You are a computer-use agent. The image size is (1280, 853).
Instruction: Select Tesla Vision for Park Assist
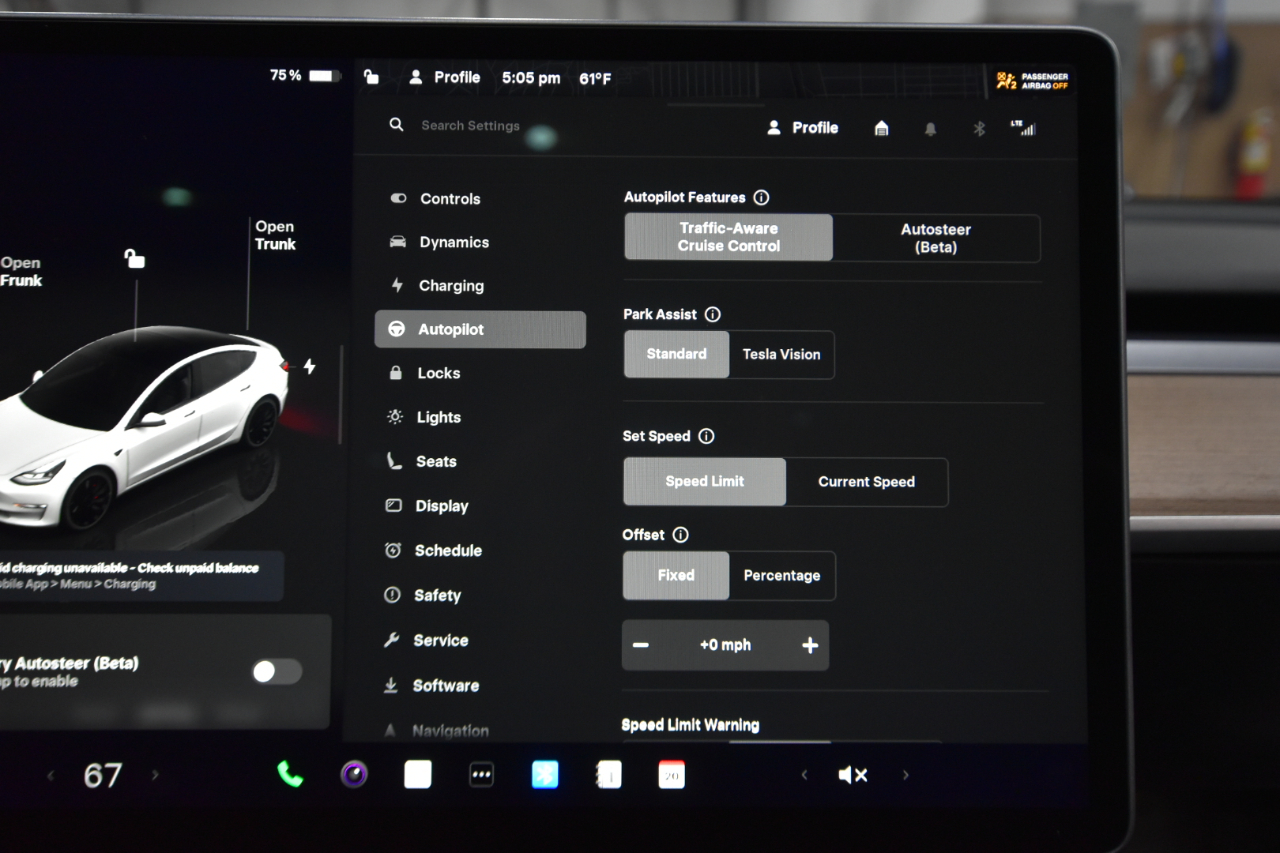point(781,355)
